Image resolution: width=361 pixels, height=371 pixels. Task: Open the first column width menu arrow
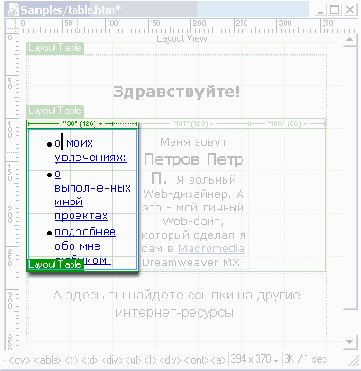[x=101, y=124]
